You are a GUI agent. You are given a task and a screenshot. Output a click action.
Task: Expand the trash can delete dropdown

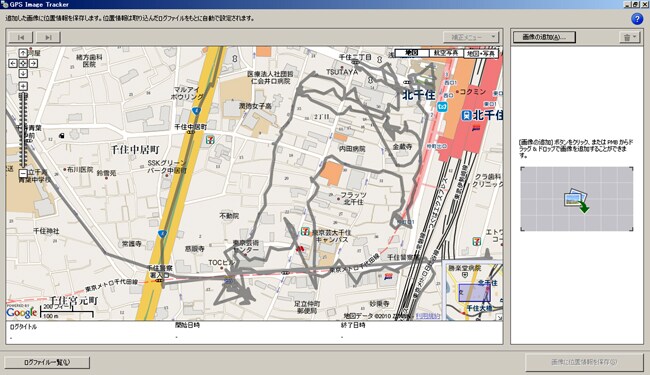click(x=630, y=37)
